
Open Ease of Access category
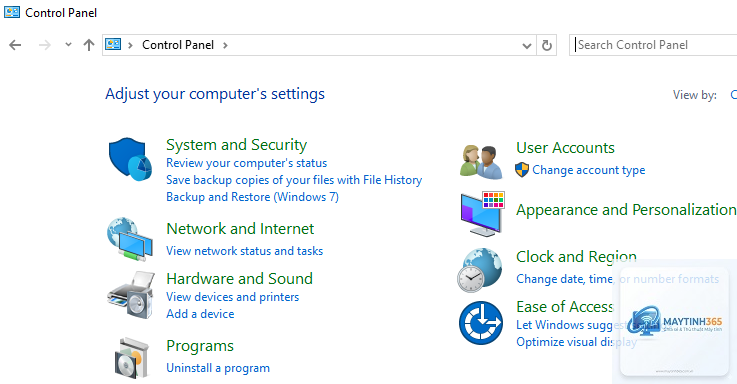(x=565, y=306)
